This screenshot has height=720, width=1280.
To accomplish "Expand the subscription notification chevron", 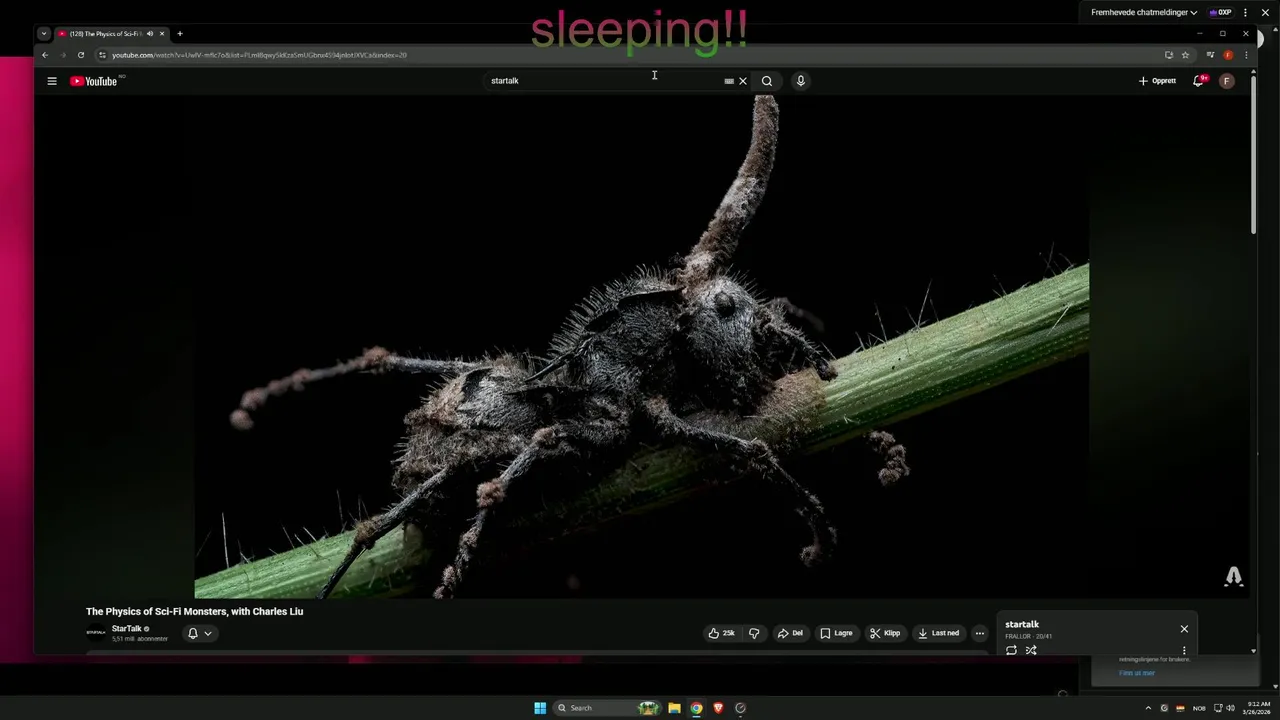I will pos(208,633).
